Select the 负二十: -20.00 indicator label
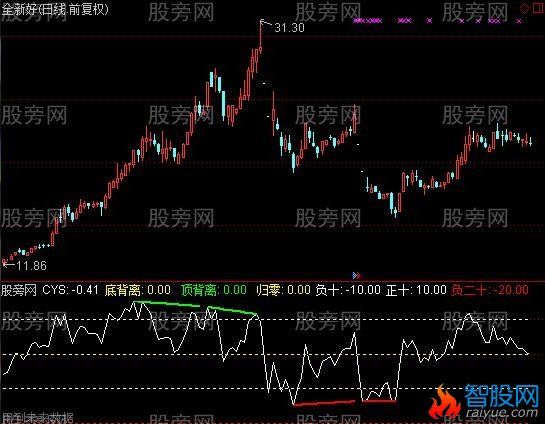Screen dimensions: 545x424 click(x=490, y=290)
